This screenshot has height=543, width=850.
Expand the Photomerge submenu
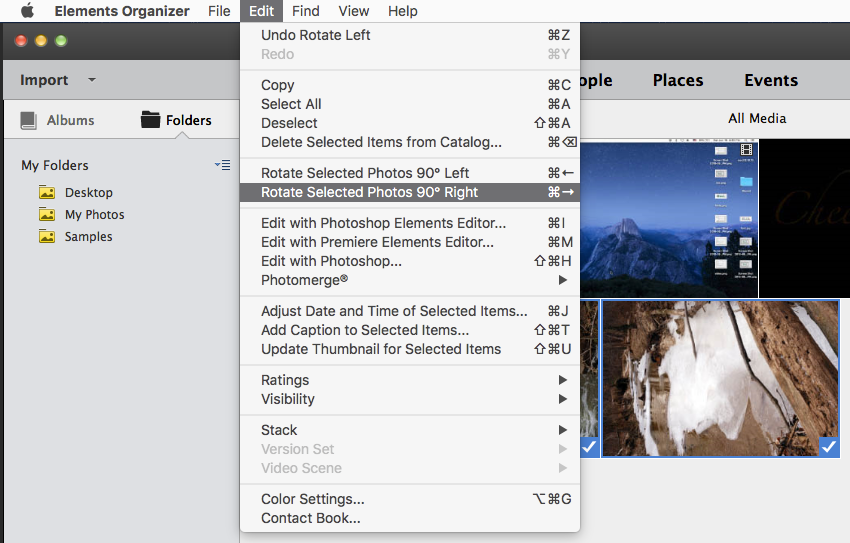(x=563, y=280)
